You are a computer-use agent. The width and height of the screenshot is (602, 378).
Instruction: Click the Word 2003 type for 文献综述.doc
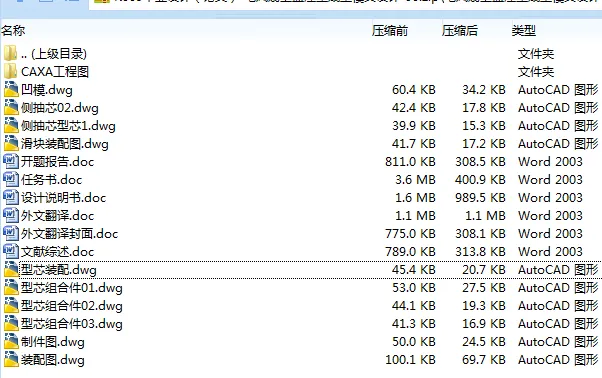[x=550, y=252]
